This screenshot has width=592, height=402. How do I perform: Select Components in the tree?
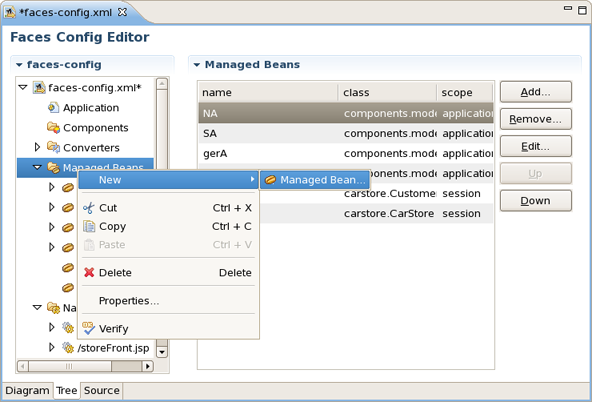pos(96,128)
